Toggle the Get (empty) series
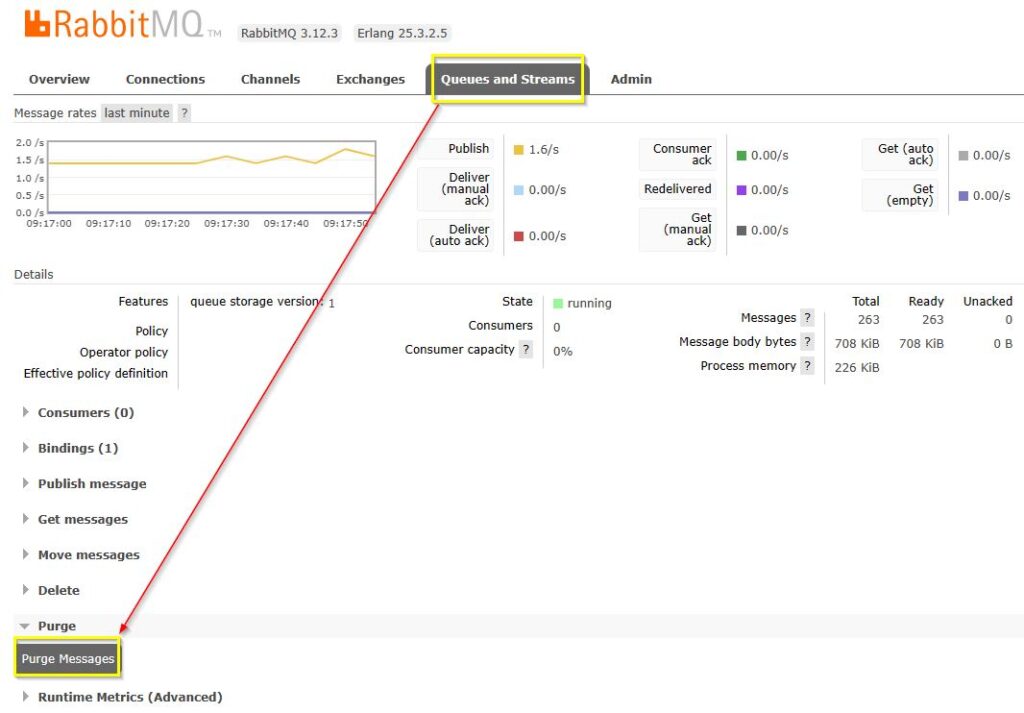 (901, 195)
